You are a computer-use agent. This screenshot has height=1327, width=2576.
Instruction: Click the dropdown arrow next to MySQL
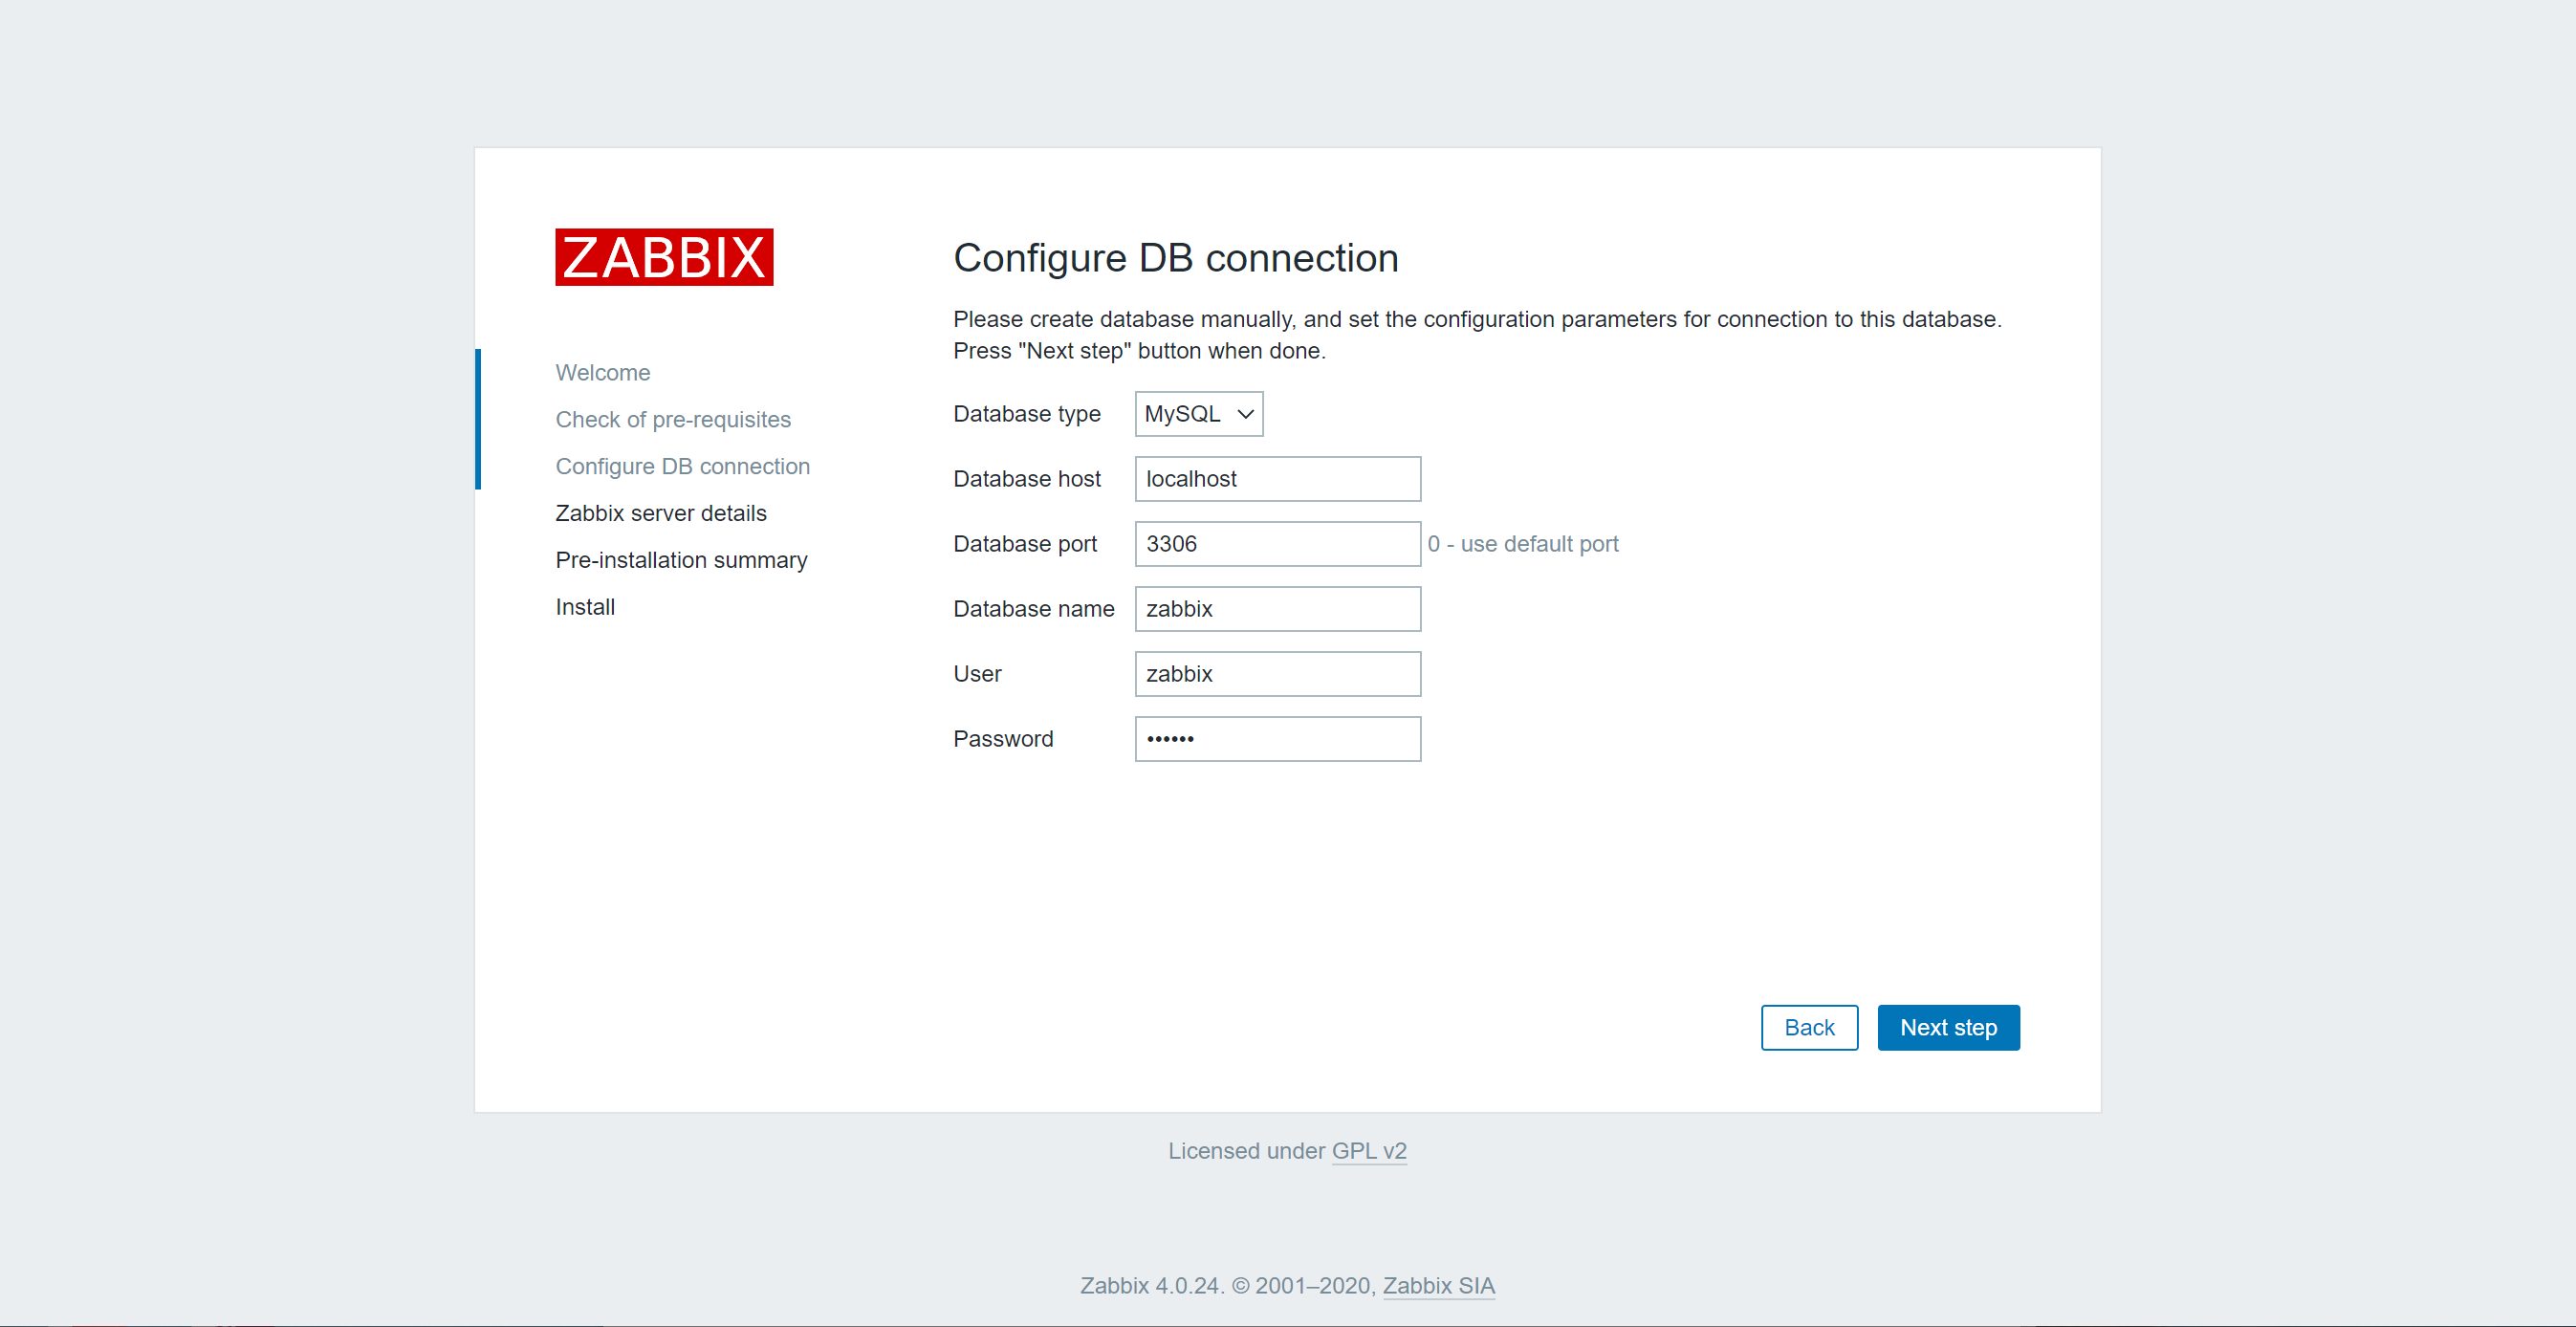click(1243, 413)
